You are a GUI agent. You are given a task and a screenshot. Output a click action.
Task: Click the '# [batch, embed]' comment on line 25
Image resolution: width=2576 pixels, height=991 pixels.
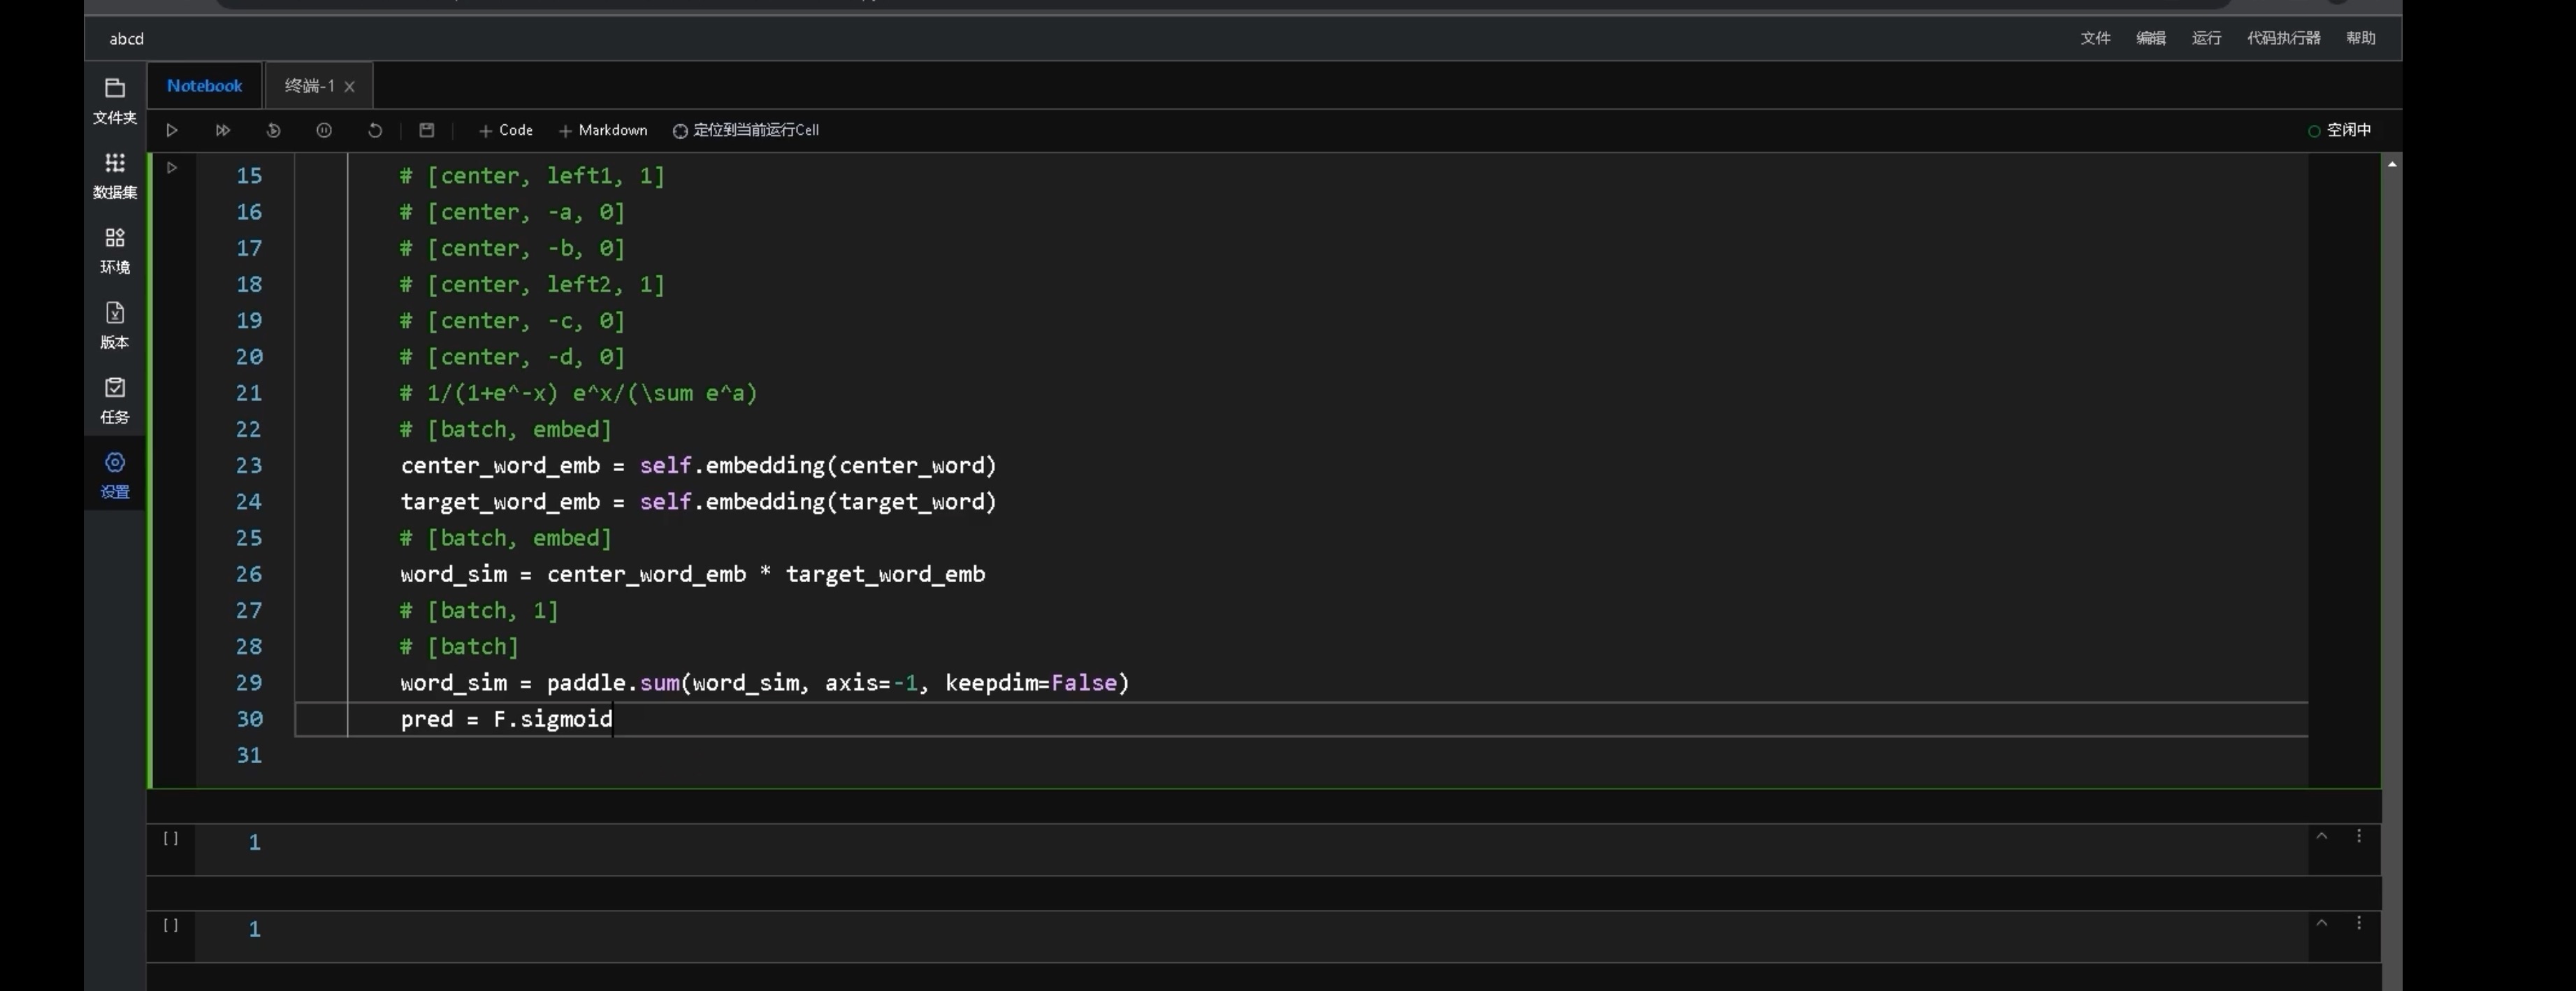click(506, 538)
